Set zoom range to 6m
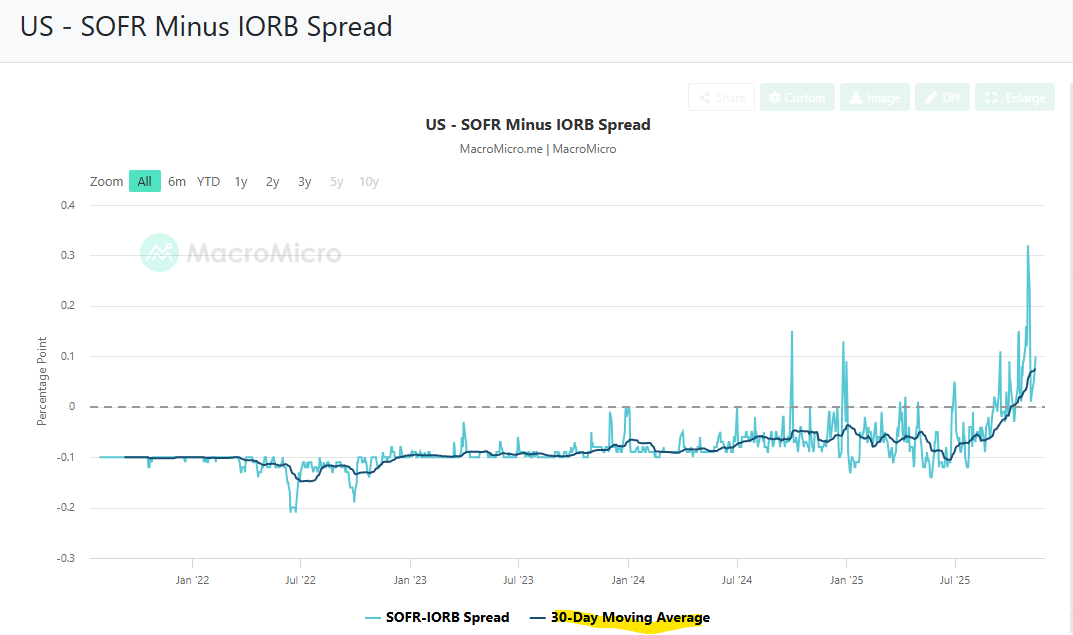 click(x=177, y=181)
